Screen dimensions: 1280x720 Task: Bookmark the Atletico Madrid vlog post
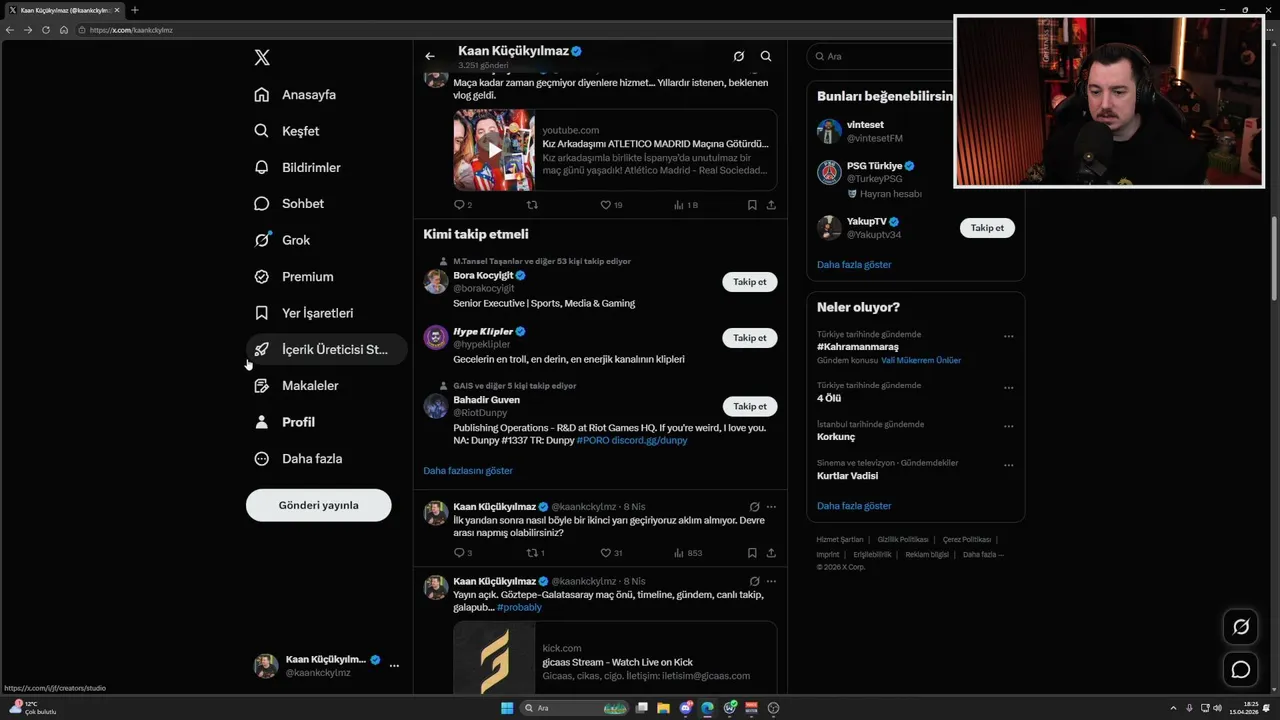752,205
